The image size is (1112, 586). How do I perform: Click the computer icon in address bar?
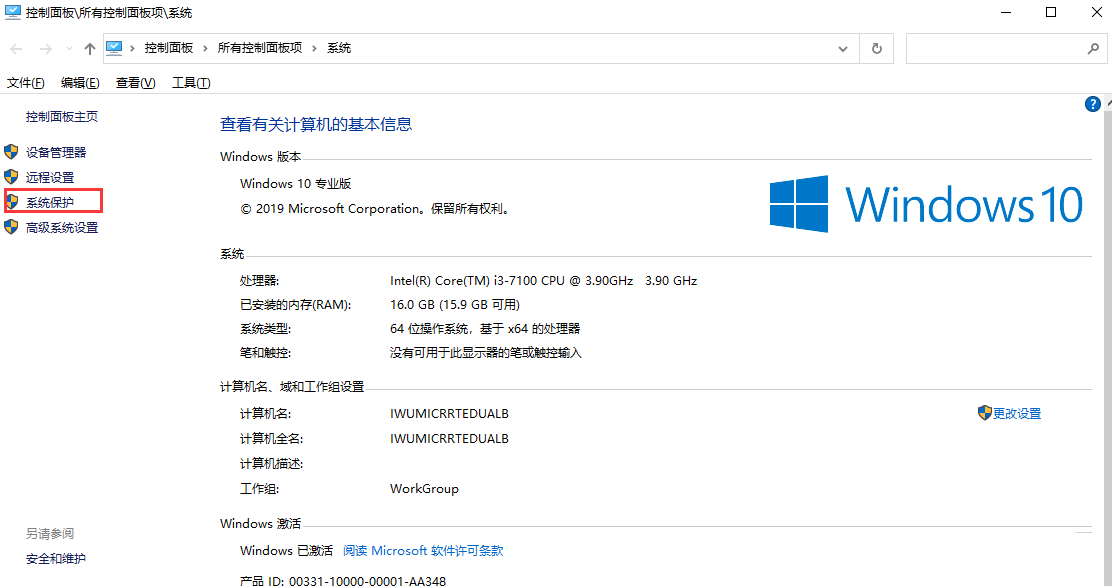[114, 48]
